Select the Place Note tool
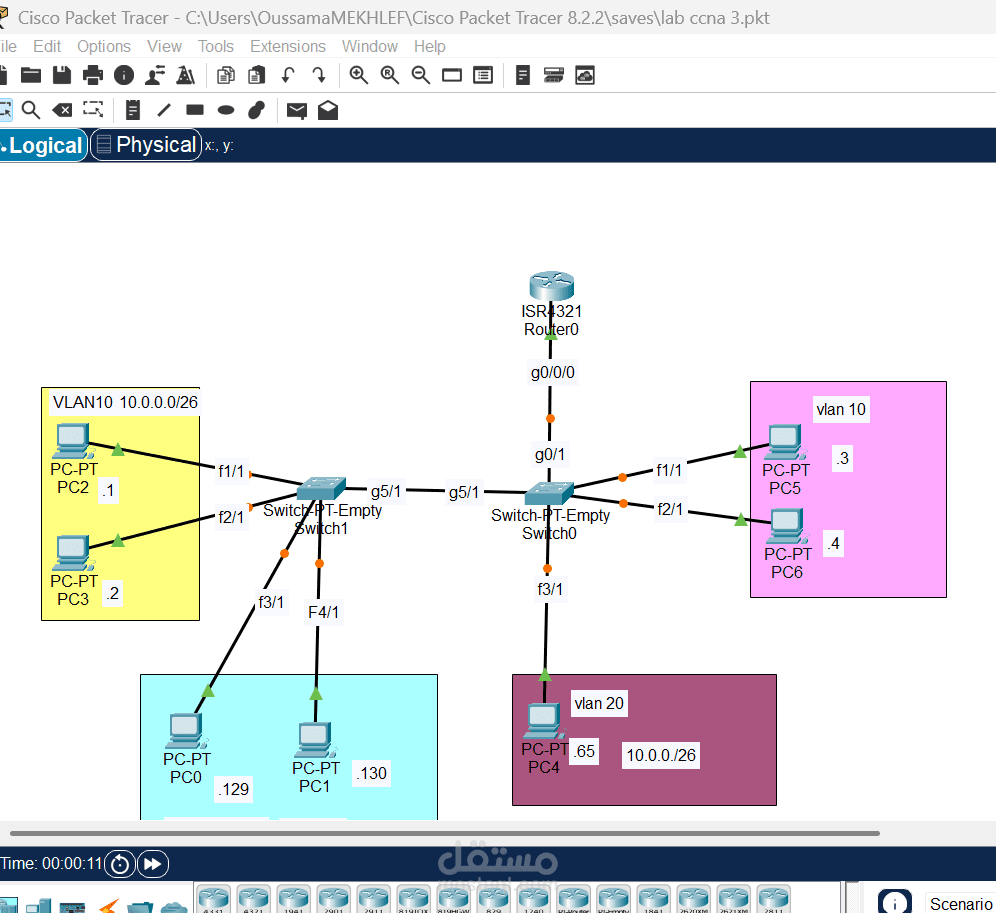Screen dimensions: 996x913 (133, 110)
